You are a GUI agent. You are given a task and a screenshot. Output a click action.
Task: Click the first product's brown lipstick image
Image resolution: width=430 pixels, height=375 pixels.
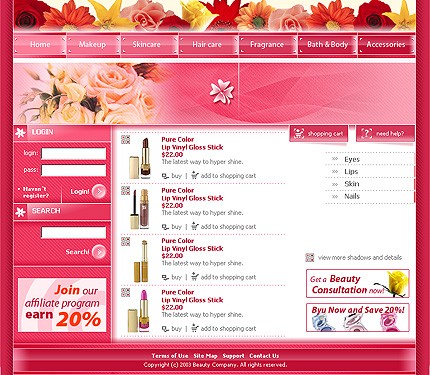(x=139, y=158)
